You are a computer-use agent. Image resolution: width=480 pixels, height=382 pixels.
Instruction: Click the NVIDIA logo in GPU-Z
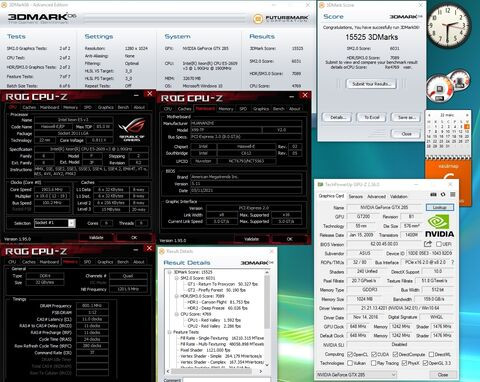[x=439, y=227]
